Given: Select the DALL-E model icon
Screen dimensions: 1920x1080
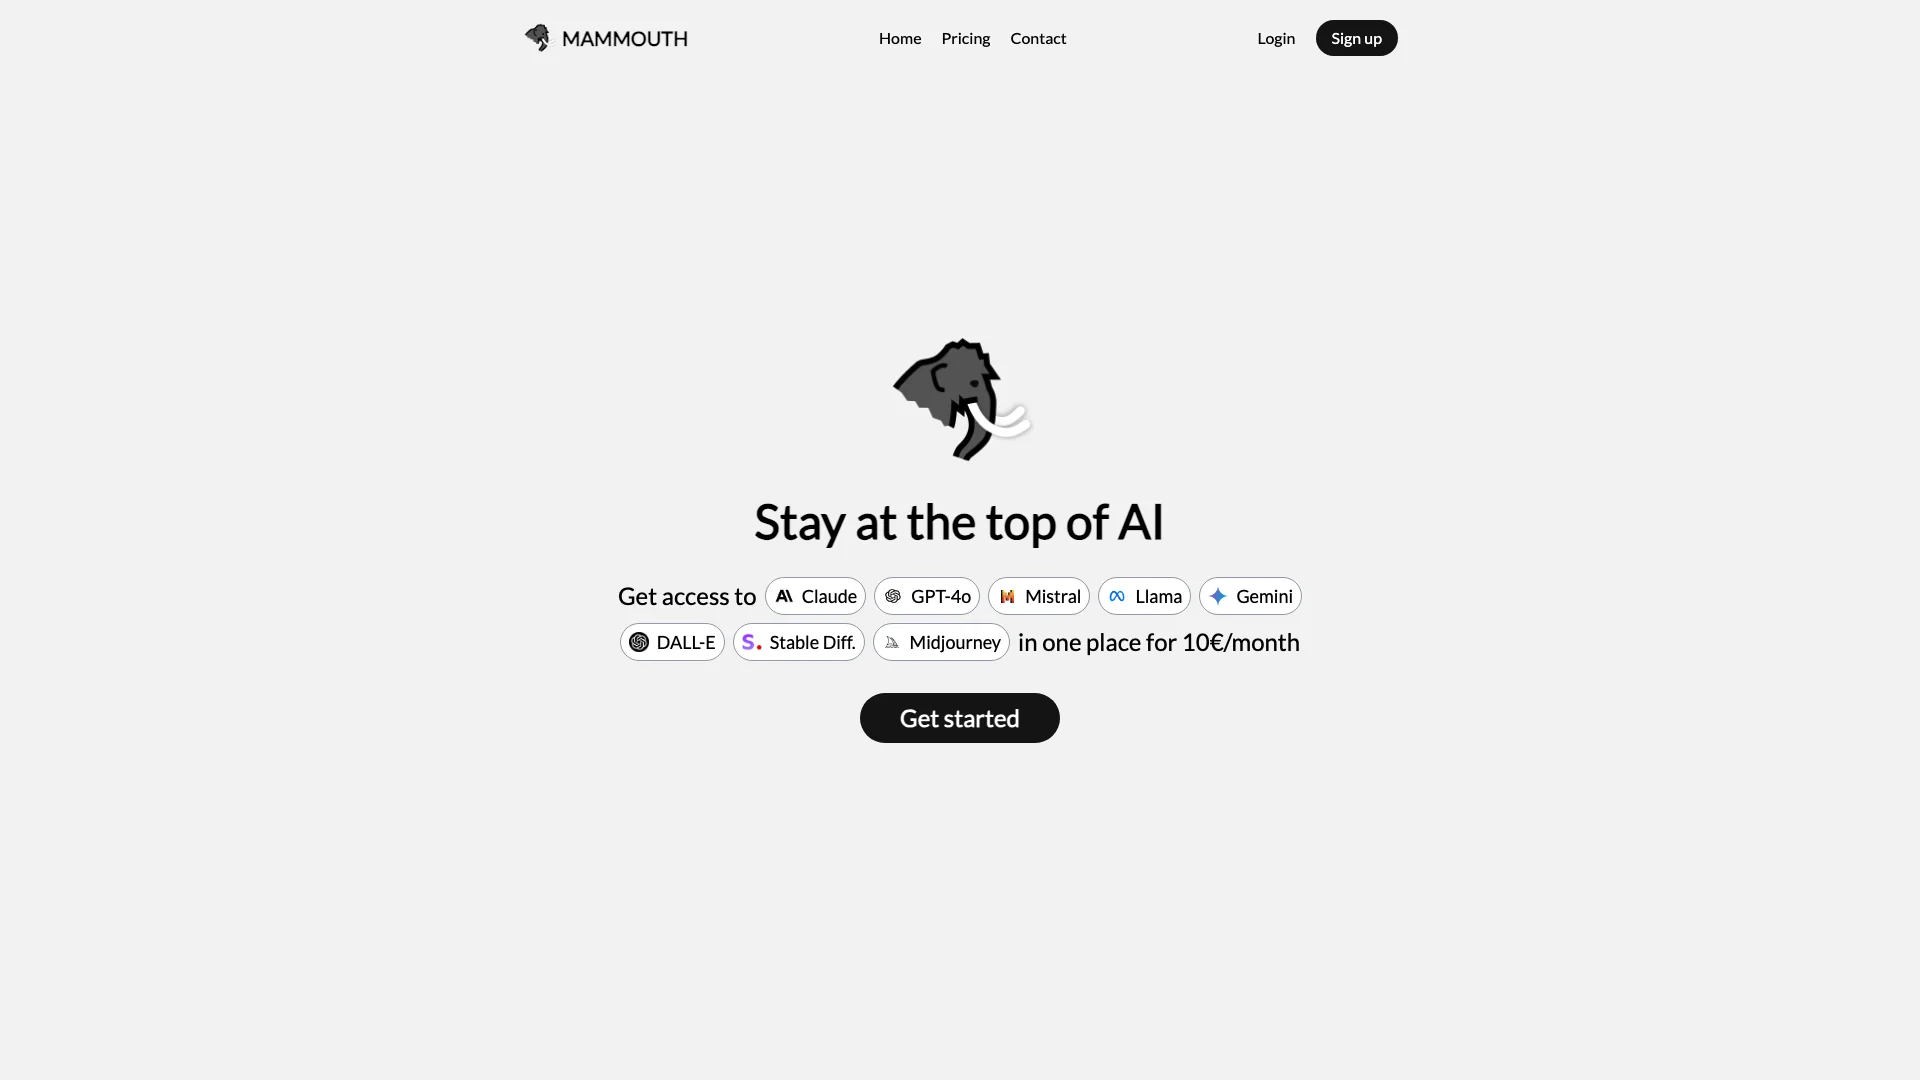Looking at the screenshot, I should click(638, 642).
